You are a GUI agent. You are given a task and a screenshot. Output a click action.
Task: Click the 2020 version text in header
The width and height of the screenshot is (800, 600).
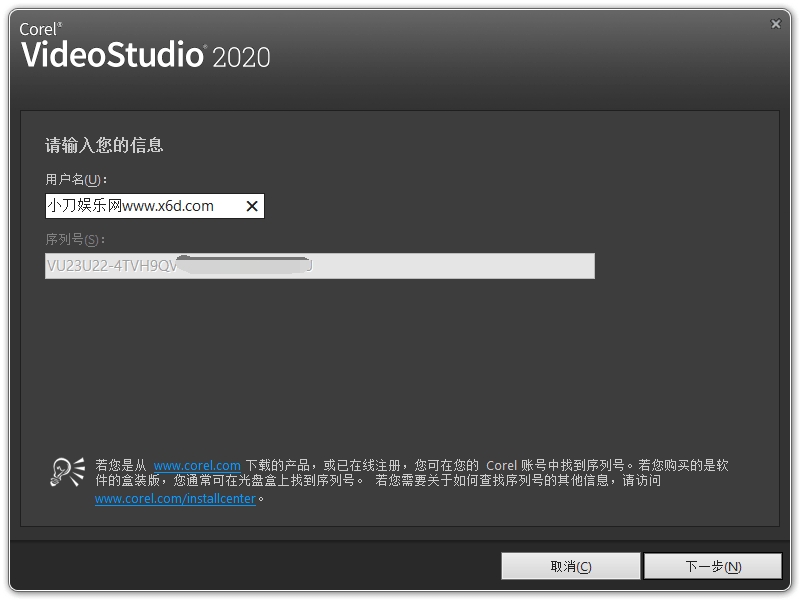241,57
